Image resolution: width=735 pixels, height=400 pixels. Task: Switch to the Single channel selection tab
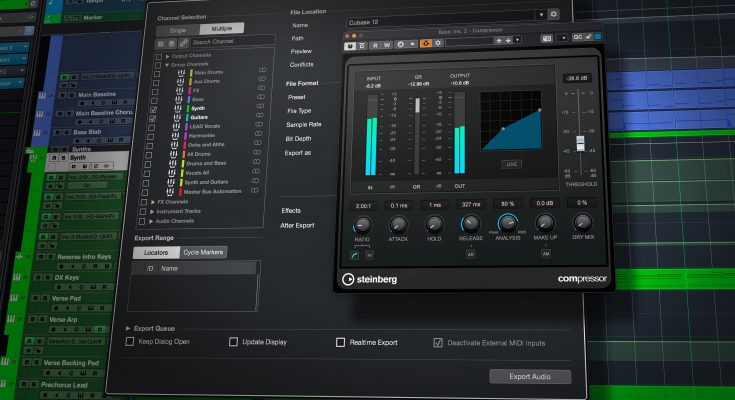pyautogui.click(x=178, y=29)
